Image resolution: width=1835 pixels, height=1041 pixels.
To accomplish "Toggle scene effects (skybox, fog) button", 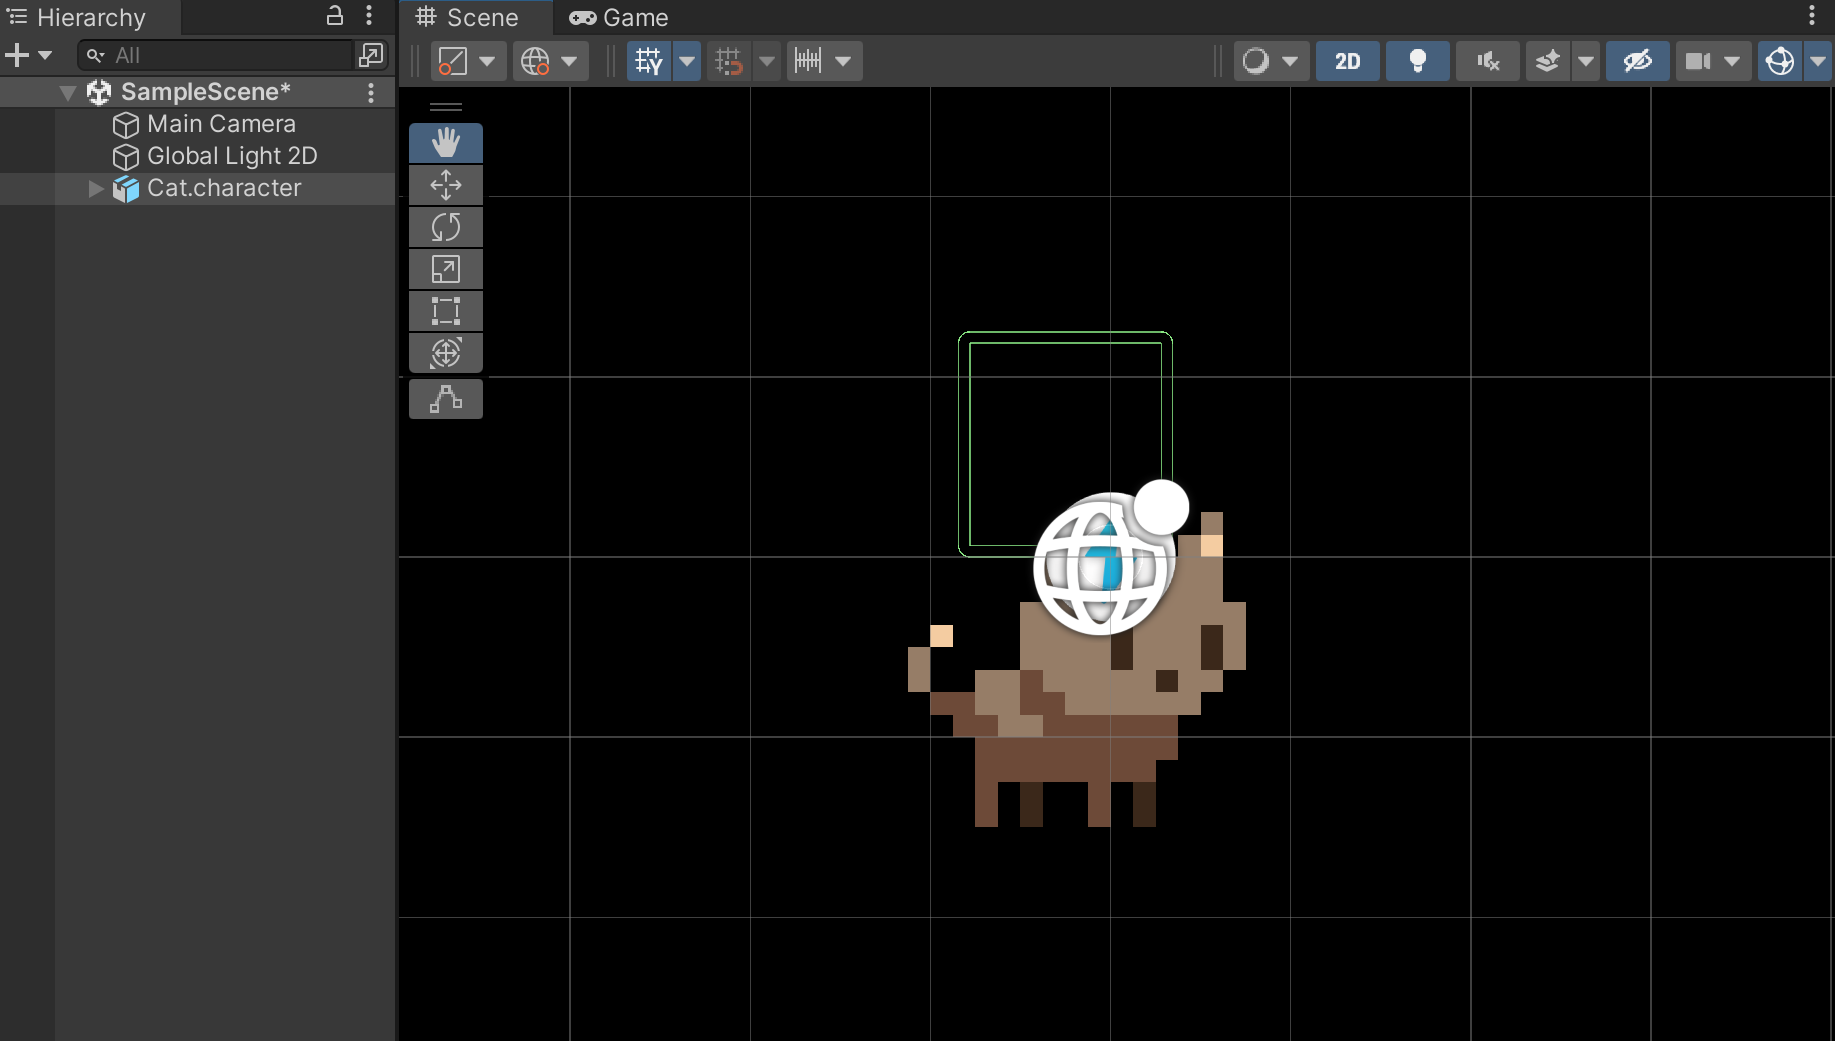I will pos(1548,61).
